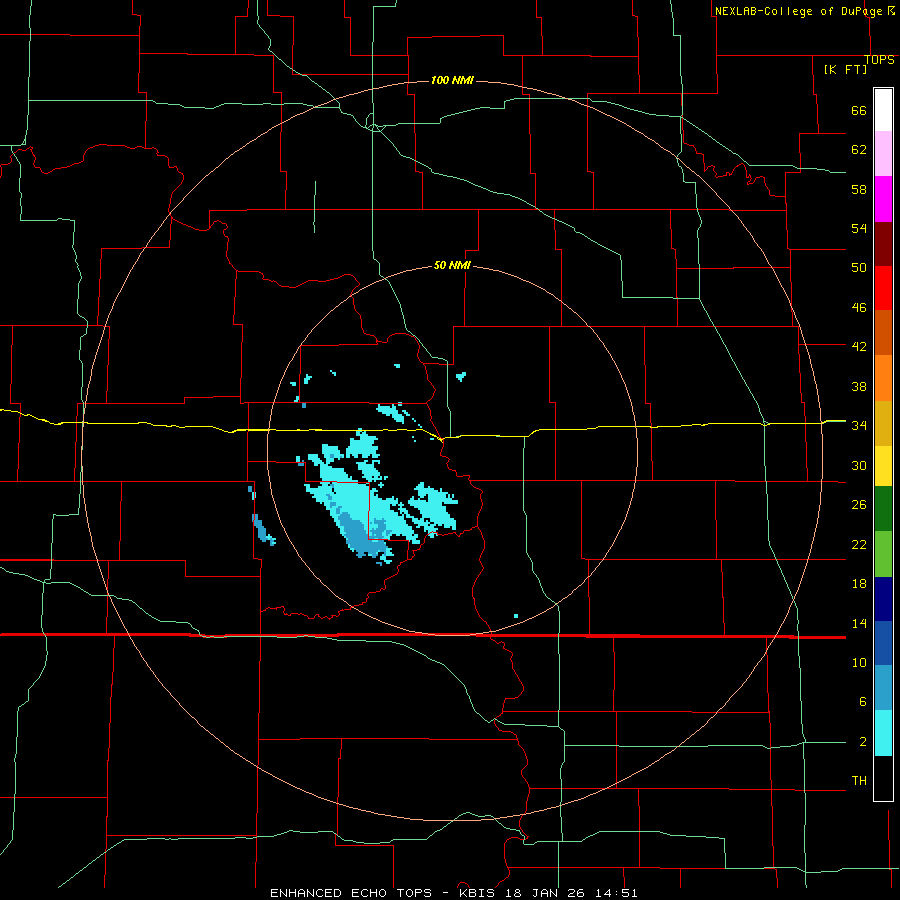Image resolution: width=900 pixels, height=900 pixels.
Task: Click the 30 legend value
Action: (x=859, y=465)
